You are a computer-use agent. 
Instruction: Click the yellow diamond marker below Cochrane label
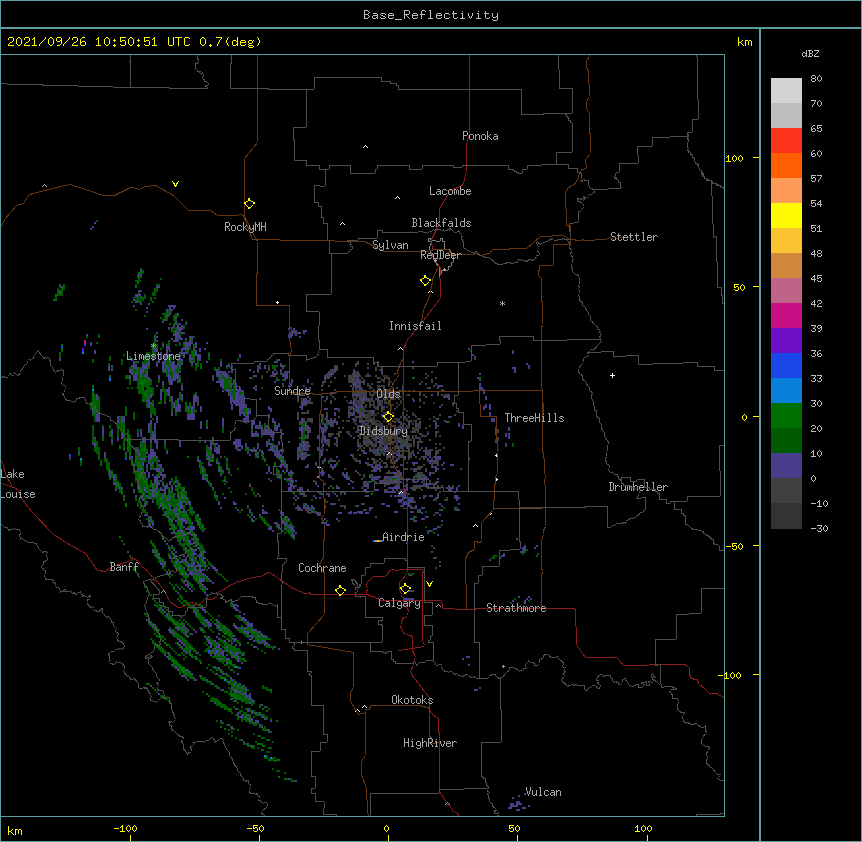[x=340, y=590]
